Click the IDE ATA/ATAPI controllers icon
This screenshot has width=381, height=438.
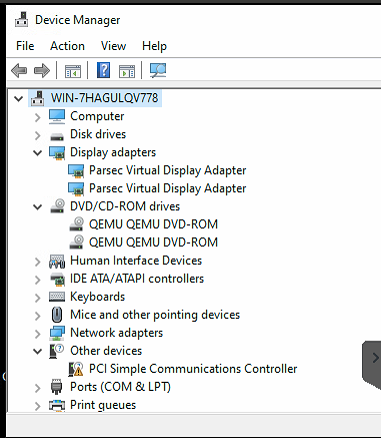(x=57, y=279)
